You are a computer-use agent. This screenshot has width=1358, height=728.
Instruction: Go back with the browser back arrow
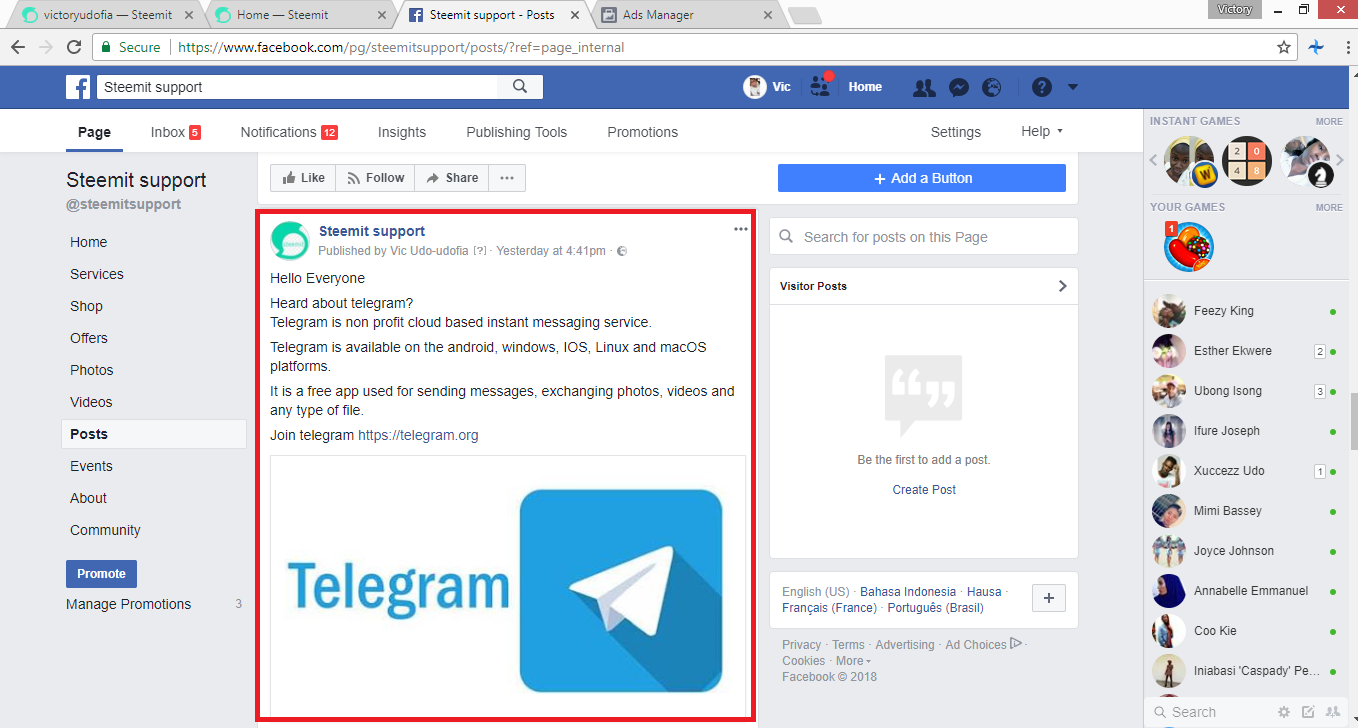19,47
